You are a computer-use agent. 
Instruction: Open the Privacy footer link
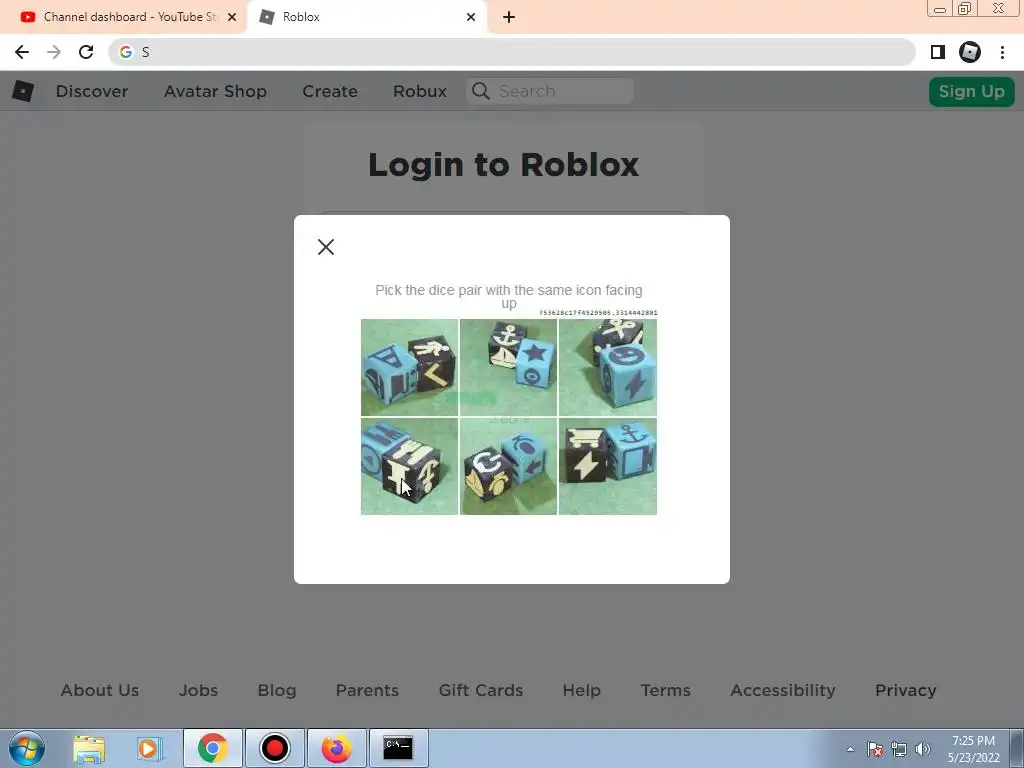coord(906,690)
